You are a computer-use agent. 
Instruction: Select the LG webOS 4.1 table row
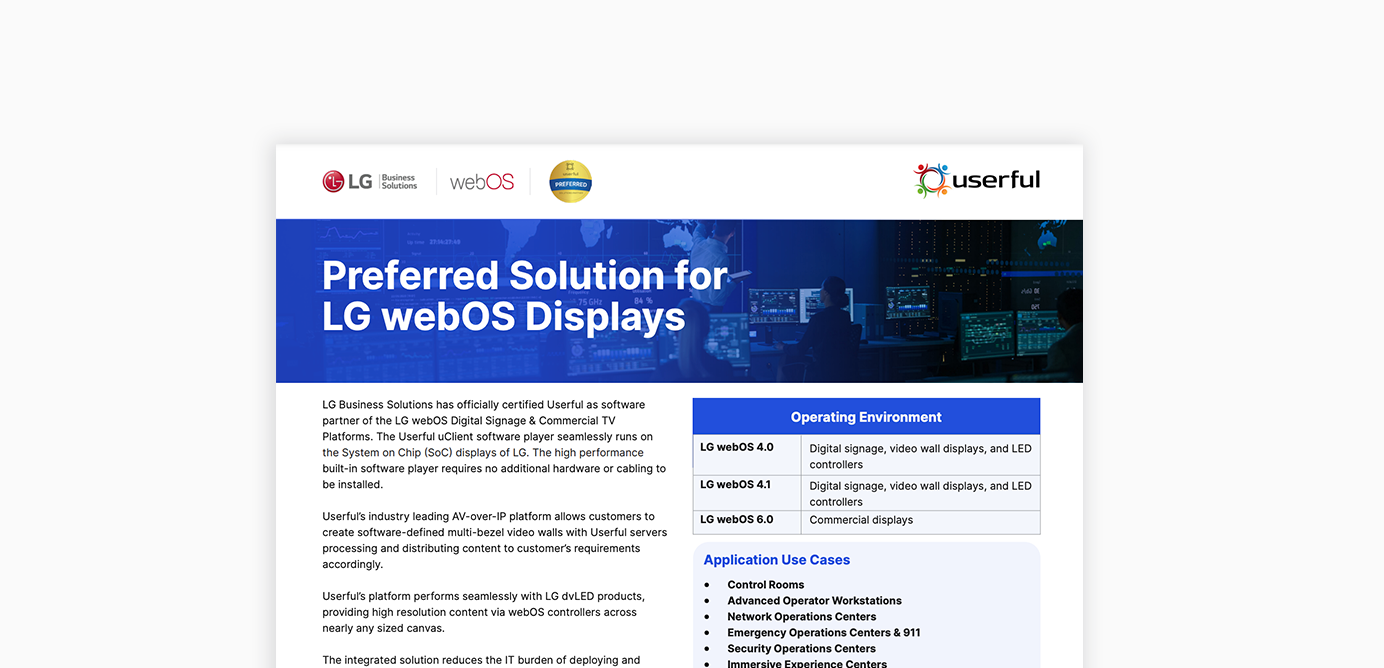[x=866, y=493]
